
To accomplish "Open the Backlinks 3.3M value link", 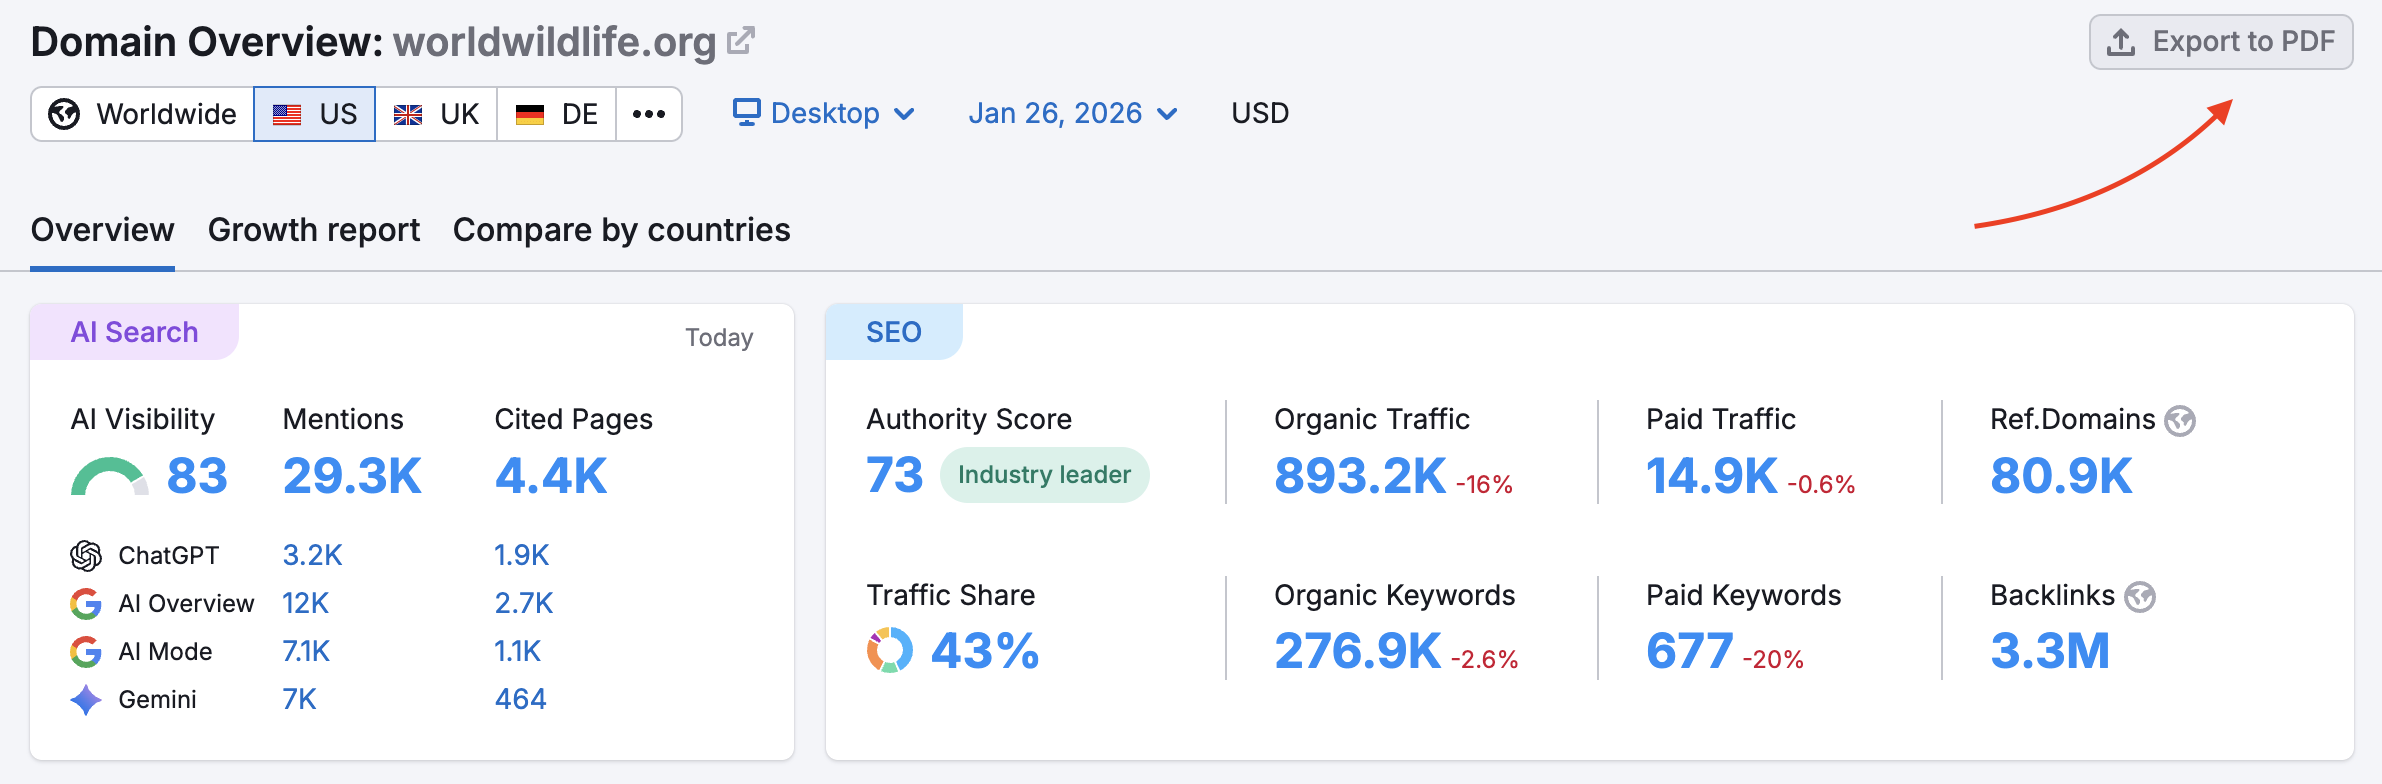I will tap(2049, 651).
